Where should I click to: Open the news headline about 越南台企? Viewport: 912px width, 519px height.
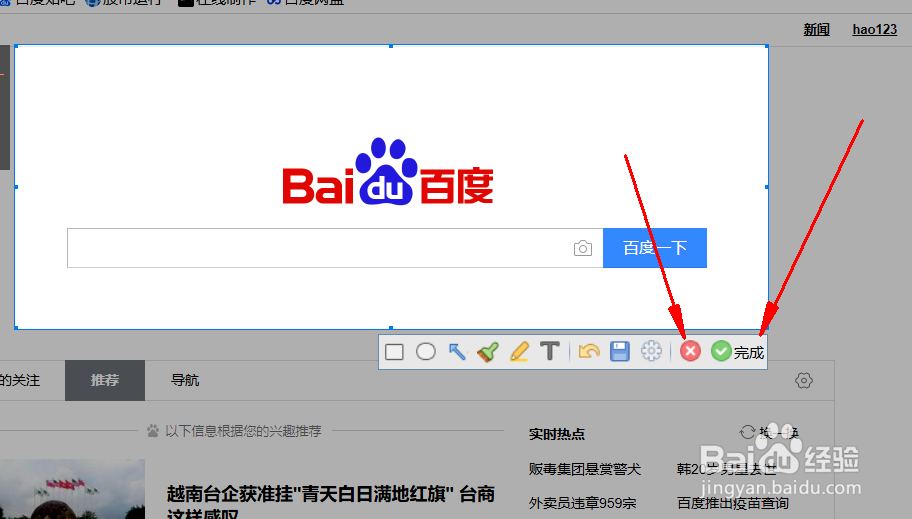click(x=330, y=503)
